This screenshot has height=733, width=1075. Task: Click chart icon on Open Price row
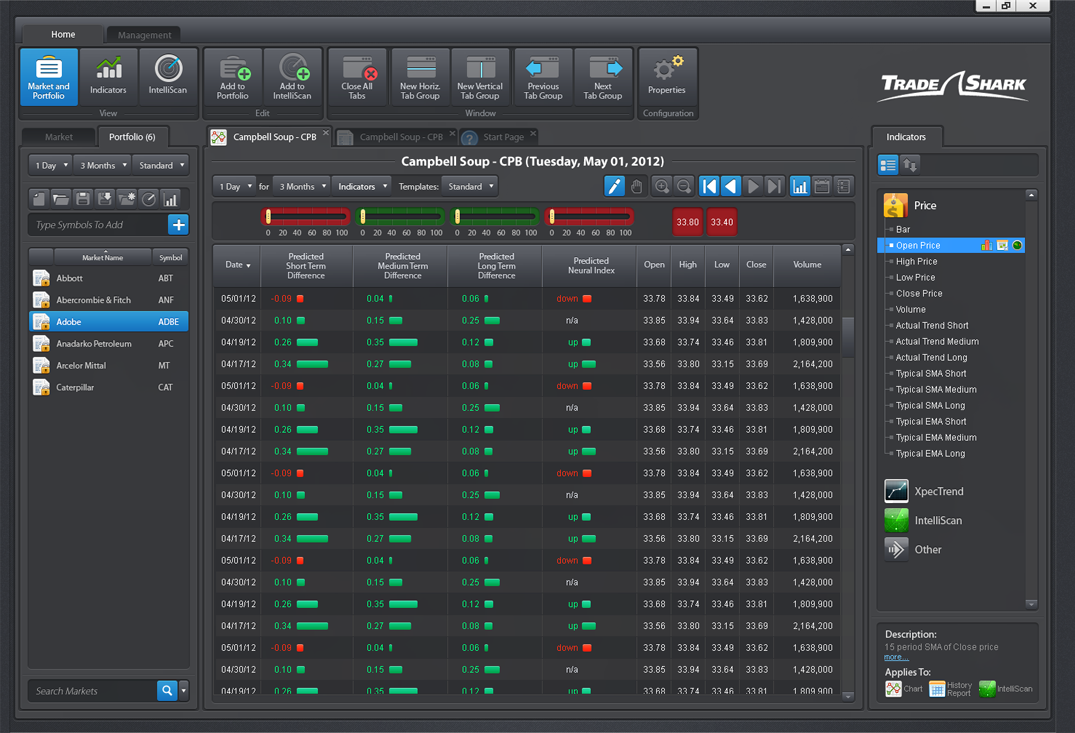point(987,245)
